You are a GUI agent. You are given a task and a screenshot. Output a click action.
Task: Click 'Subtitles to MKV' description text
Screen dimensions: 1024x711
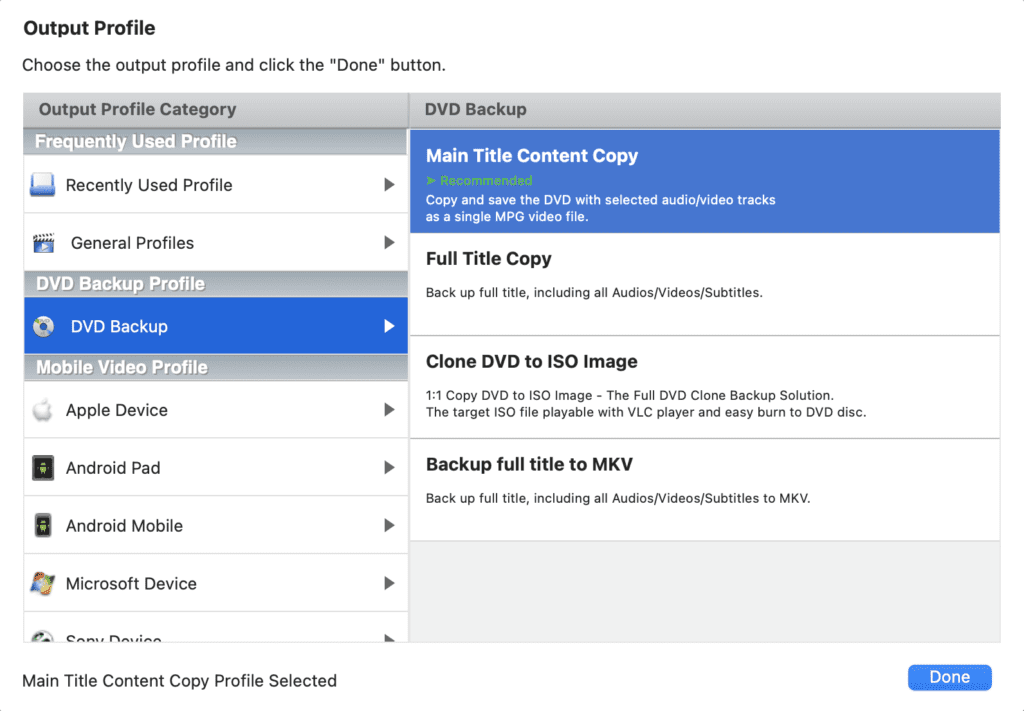758,498
